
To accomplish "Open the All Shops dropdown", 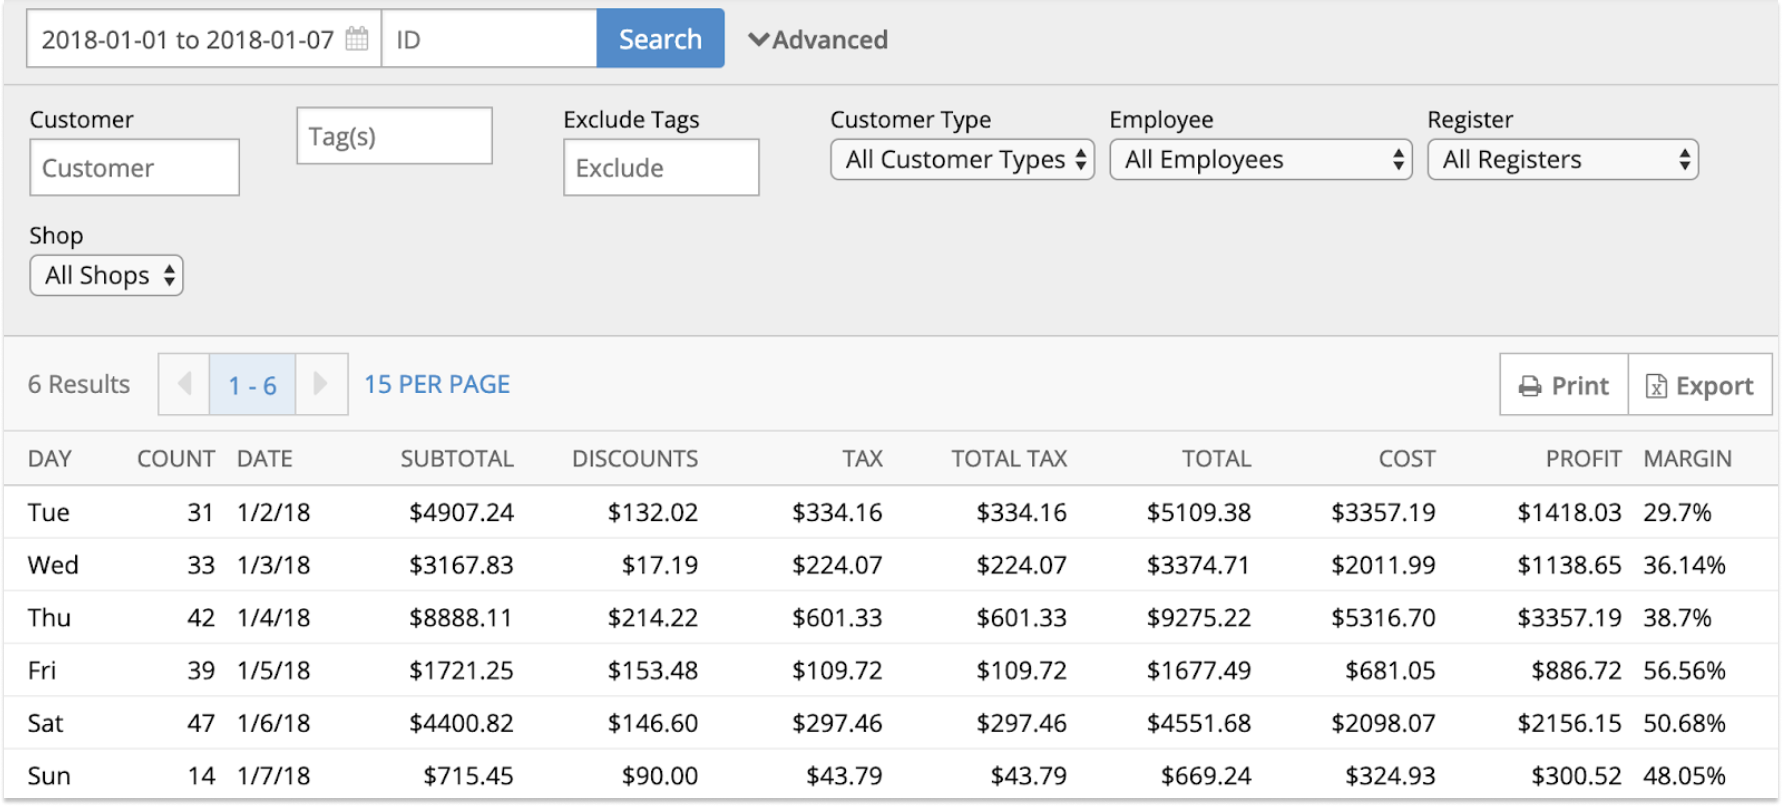I will pos(106,275).
